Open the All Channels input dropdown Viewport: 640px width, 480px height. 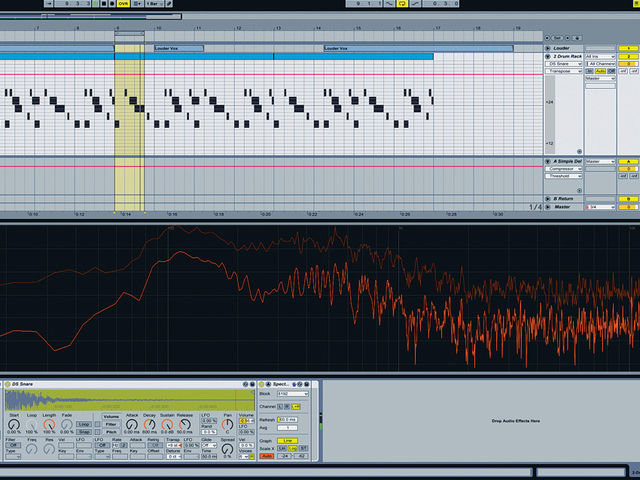click(600, 64)
